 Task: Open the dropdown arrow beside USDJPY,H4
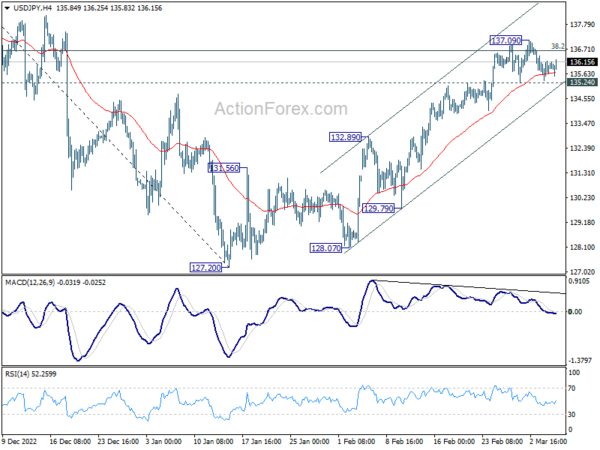coord(8,8)
